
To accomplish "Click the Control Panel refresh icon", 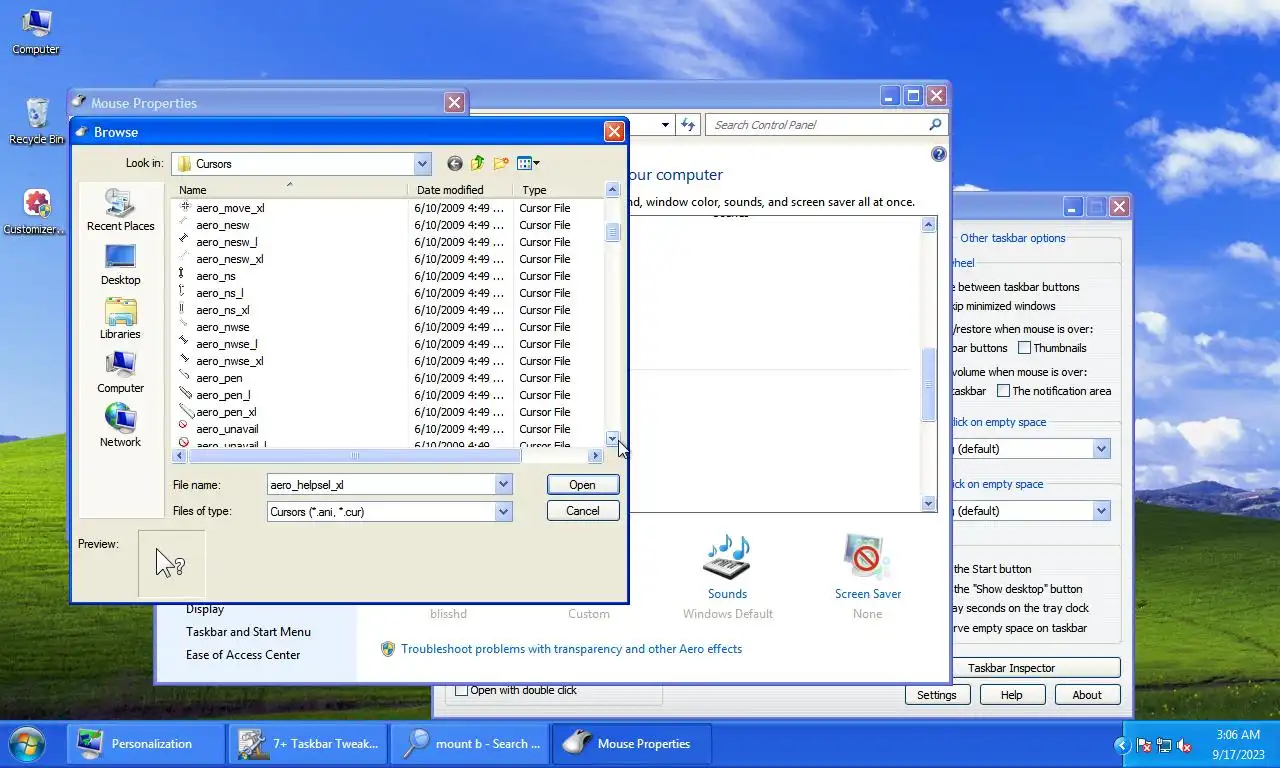I will [x=688, y=125].
